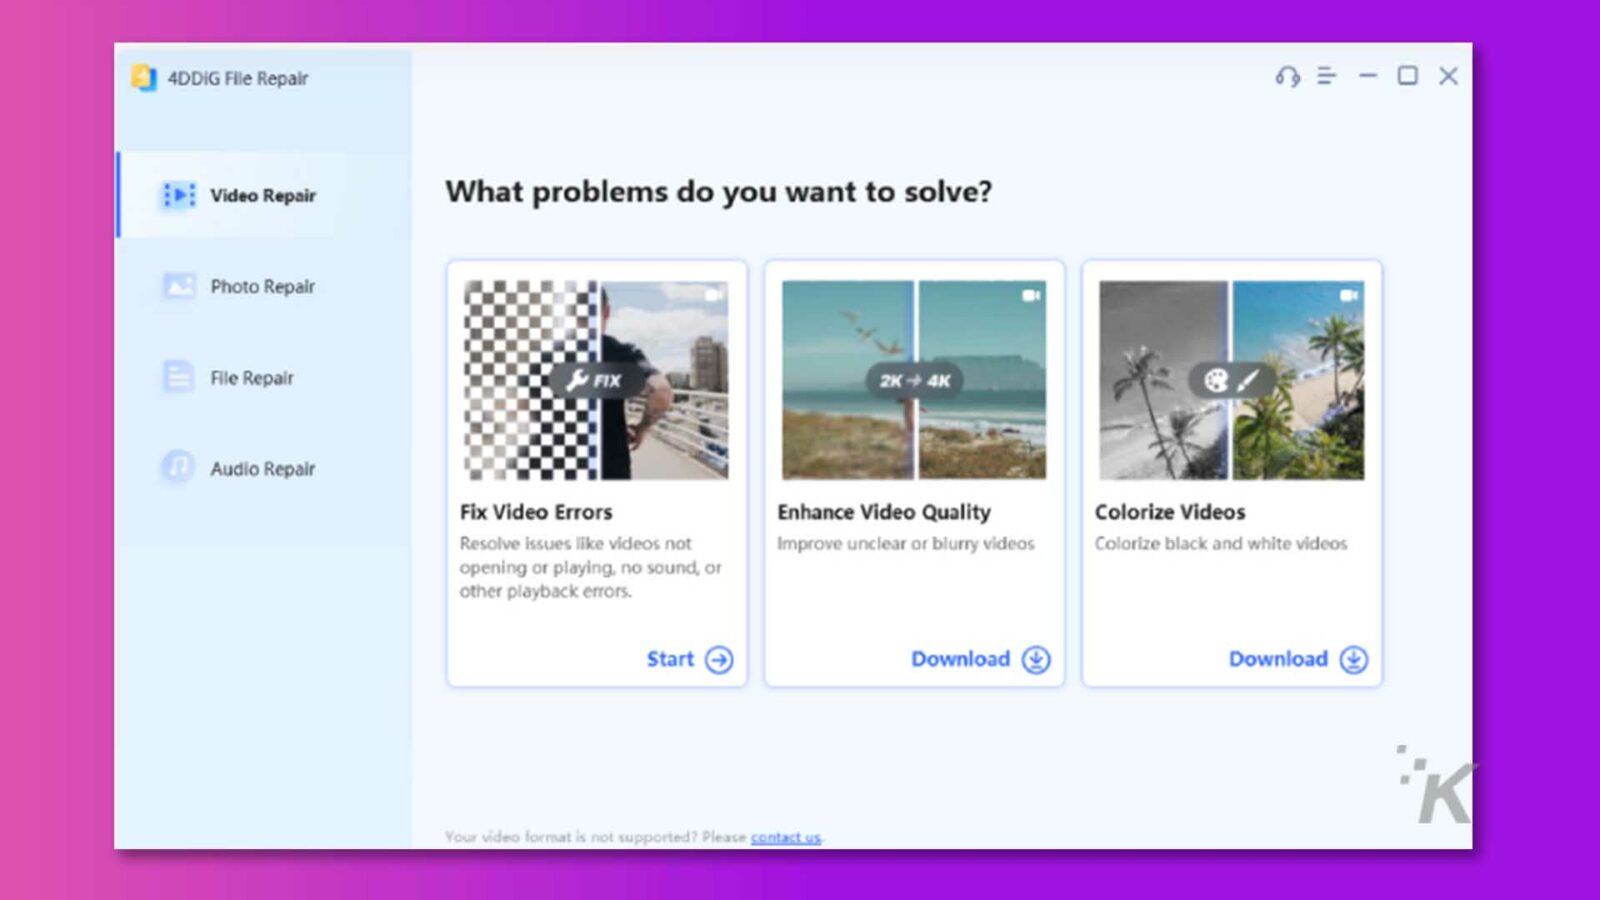The image size is (1600, 900).
Task: Click the Colorize Videos palm tree thumbnail
Action: coord(1232,380)
